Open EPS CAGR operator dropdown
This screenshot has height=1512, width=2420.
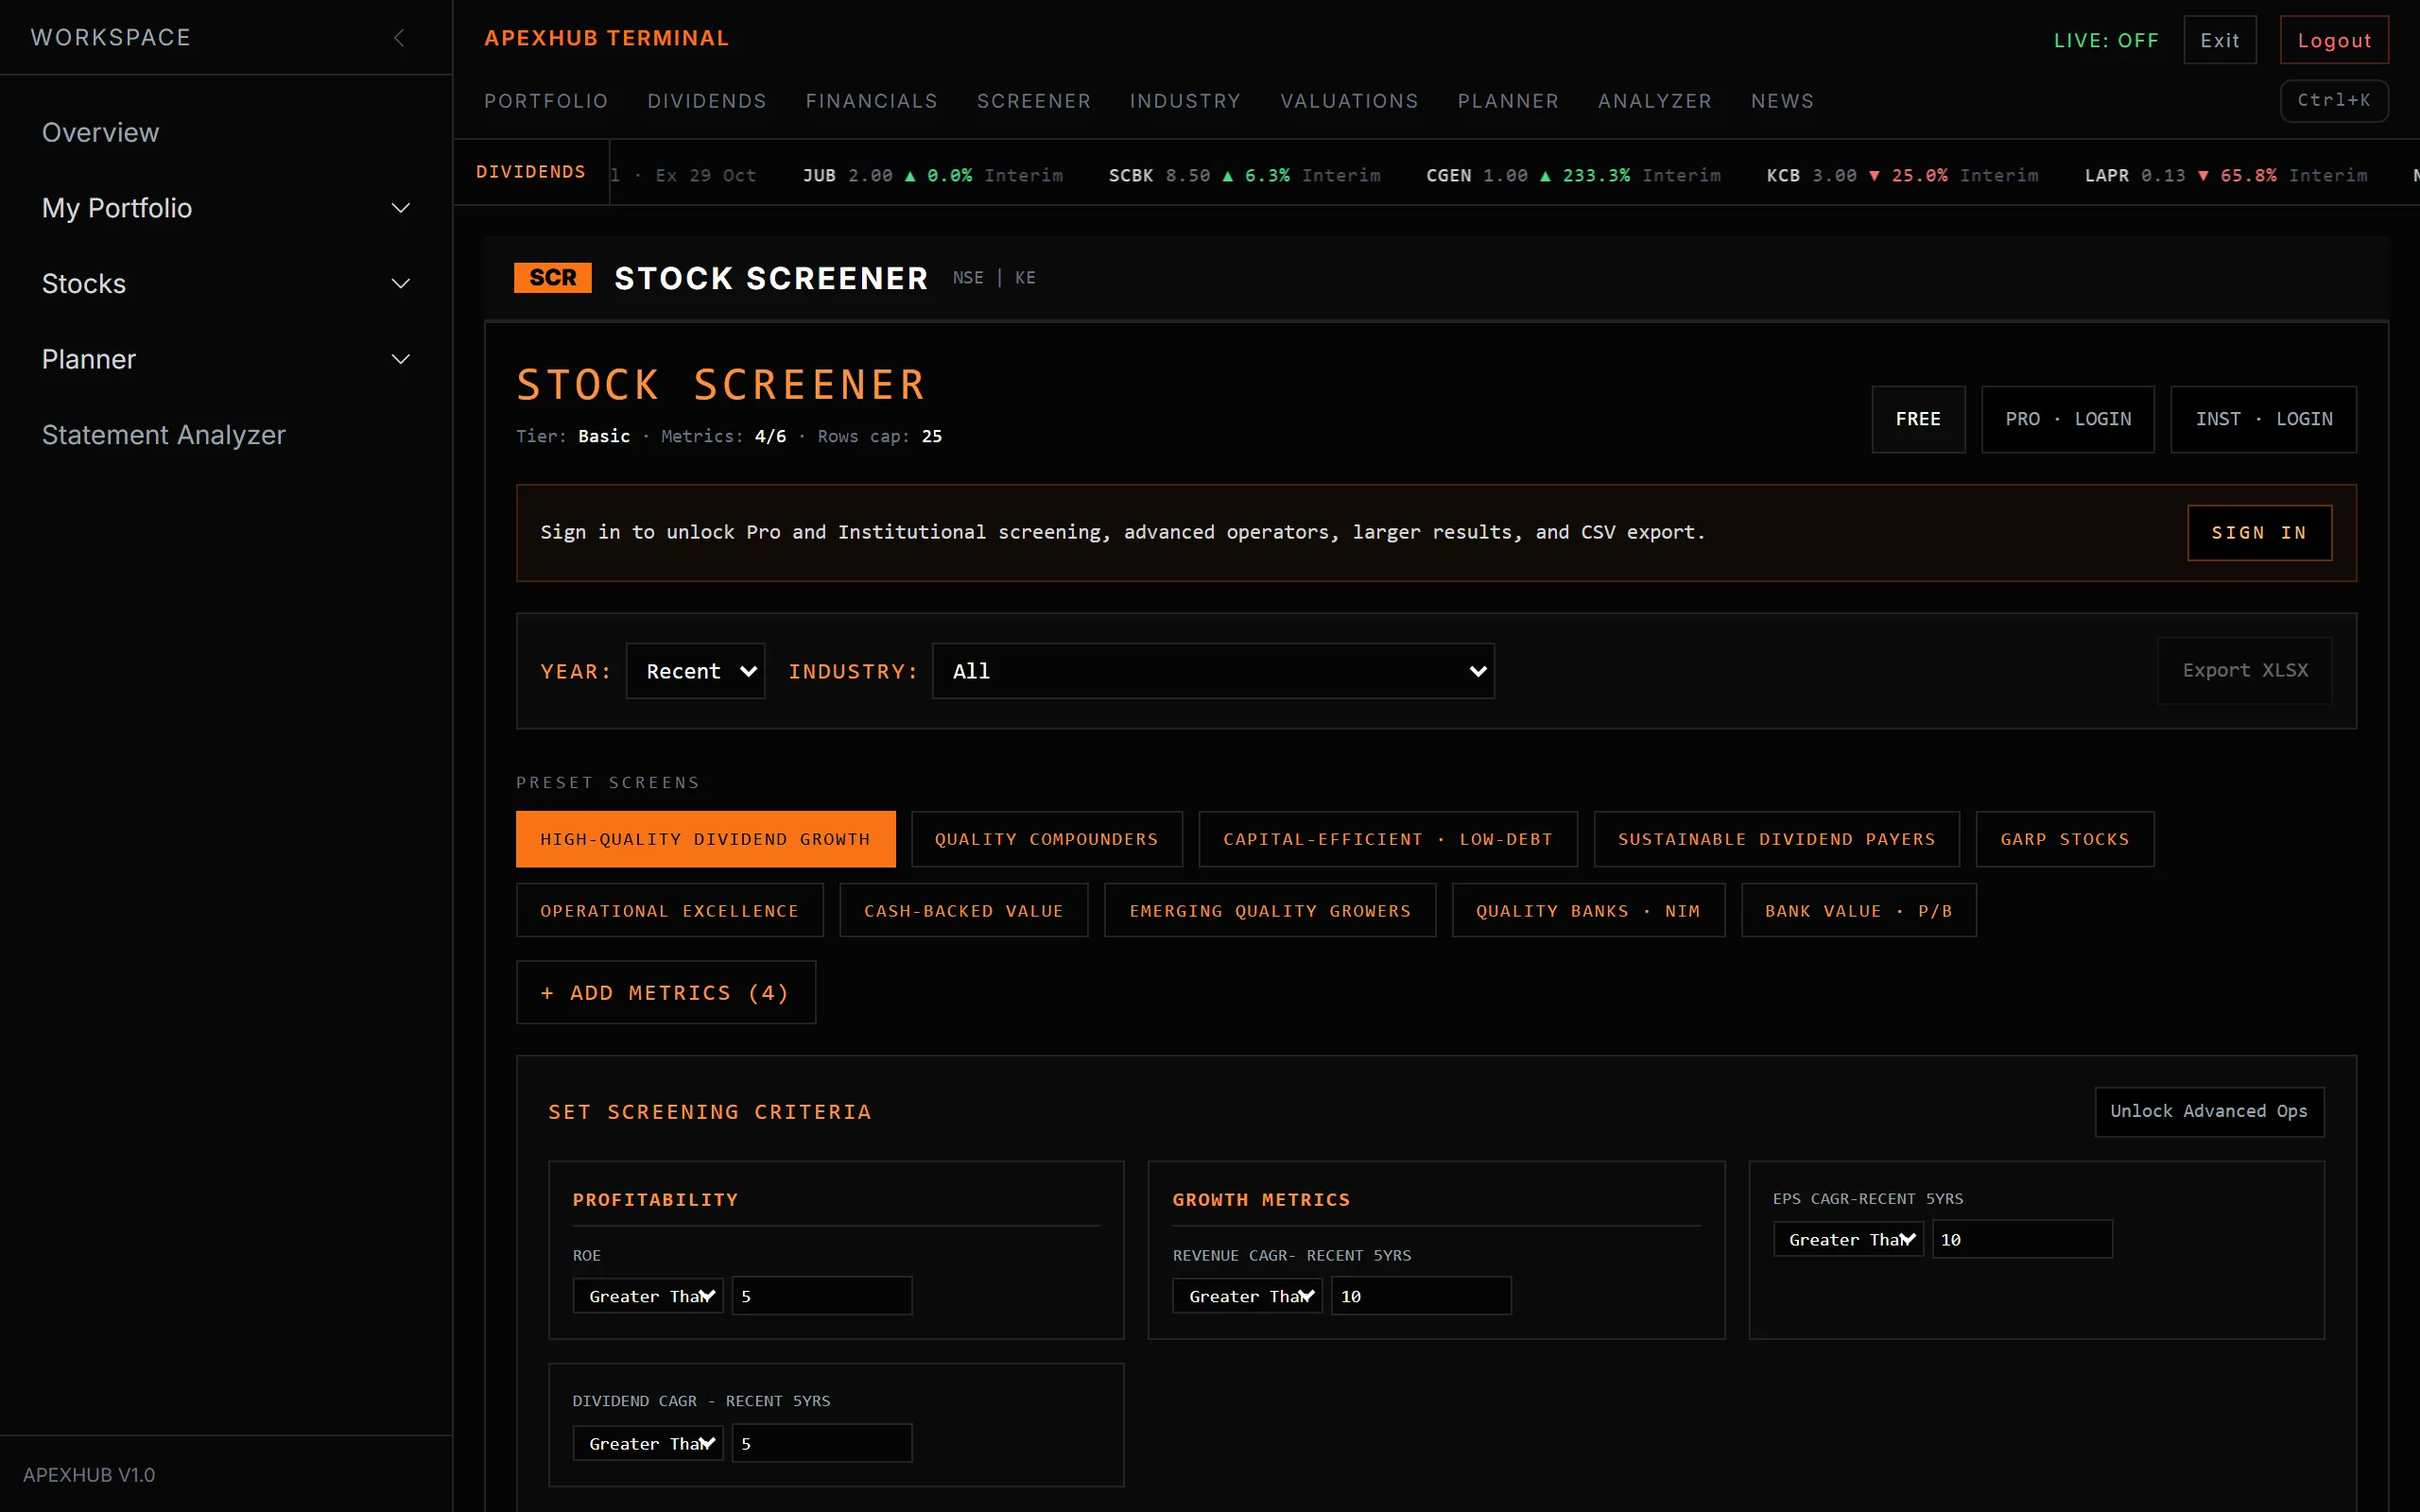coord(1848,1240)
